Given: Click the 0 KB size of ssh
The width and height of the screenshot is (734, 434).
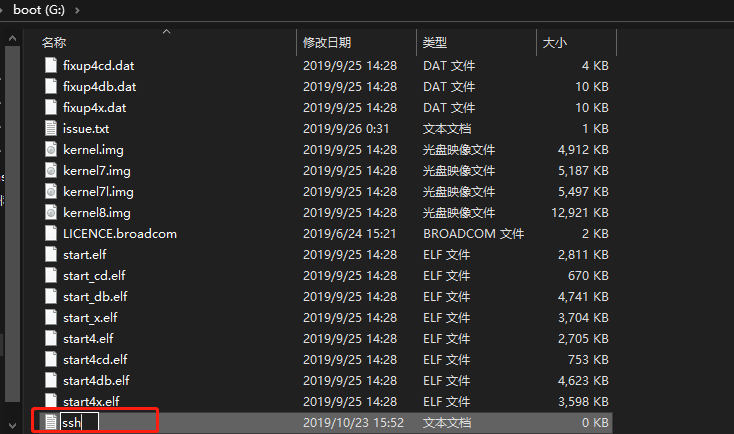Looking at the screenshot, I should click(x=595, y=423).
